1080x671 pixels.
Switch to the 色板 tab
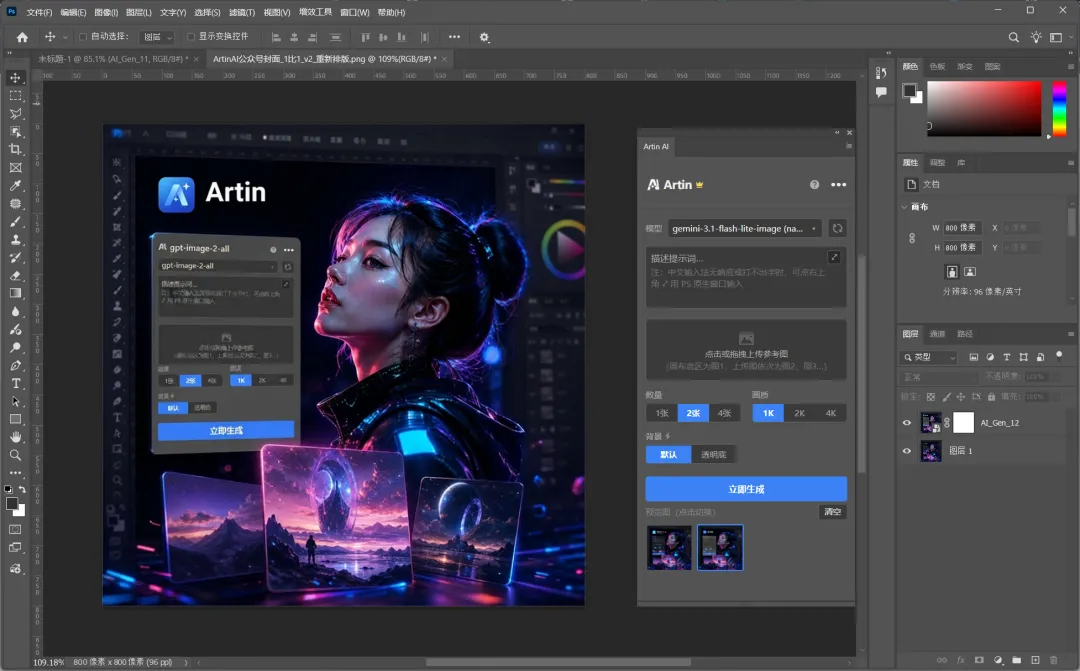937,66
